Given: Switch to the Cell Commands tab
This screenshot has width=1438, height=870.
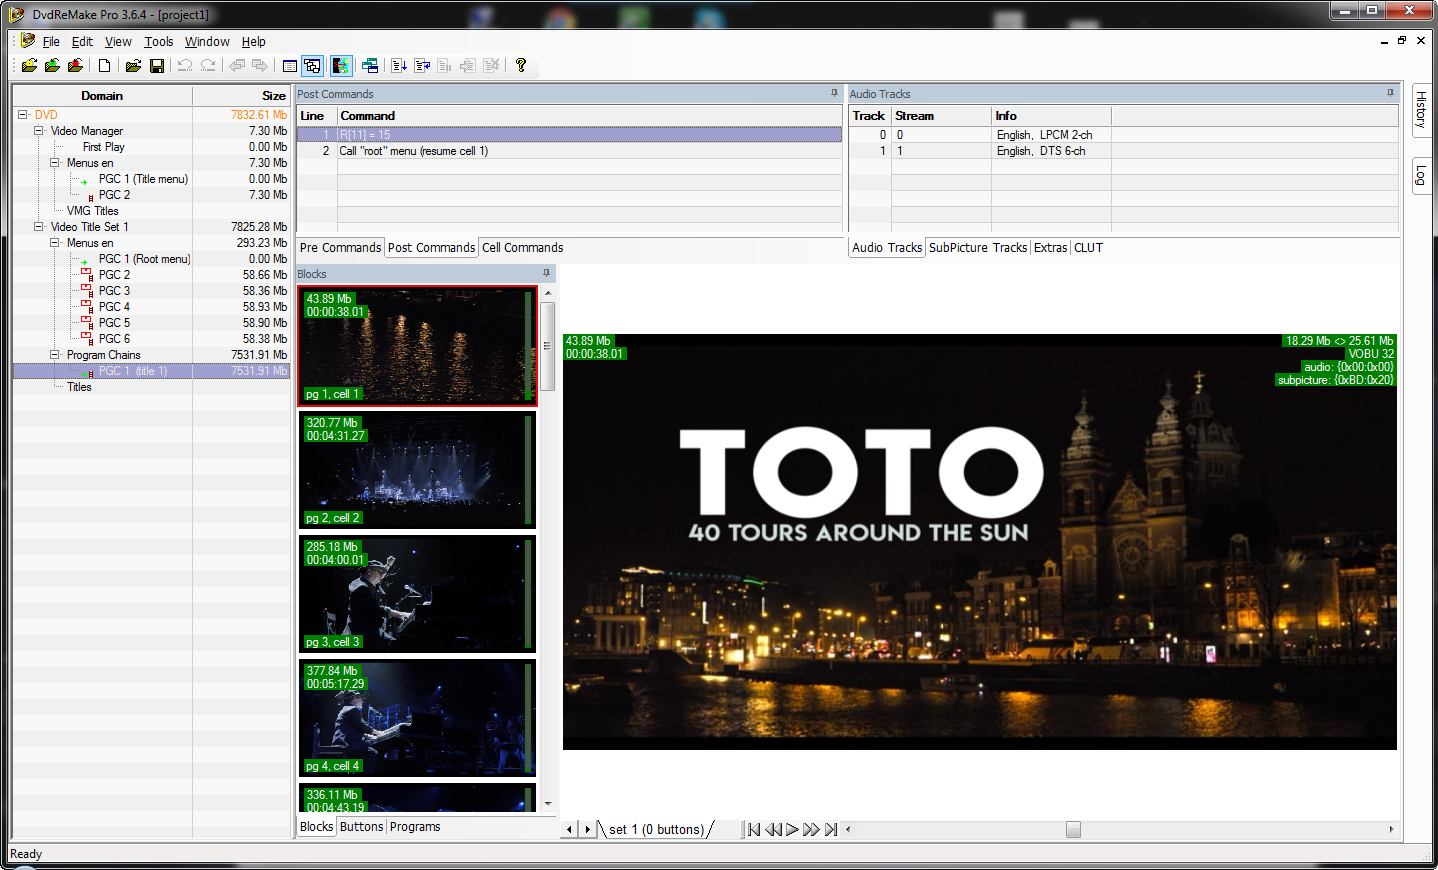Looking at the screenshot, I should [x=522, y=248].
